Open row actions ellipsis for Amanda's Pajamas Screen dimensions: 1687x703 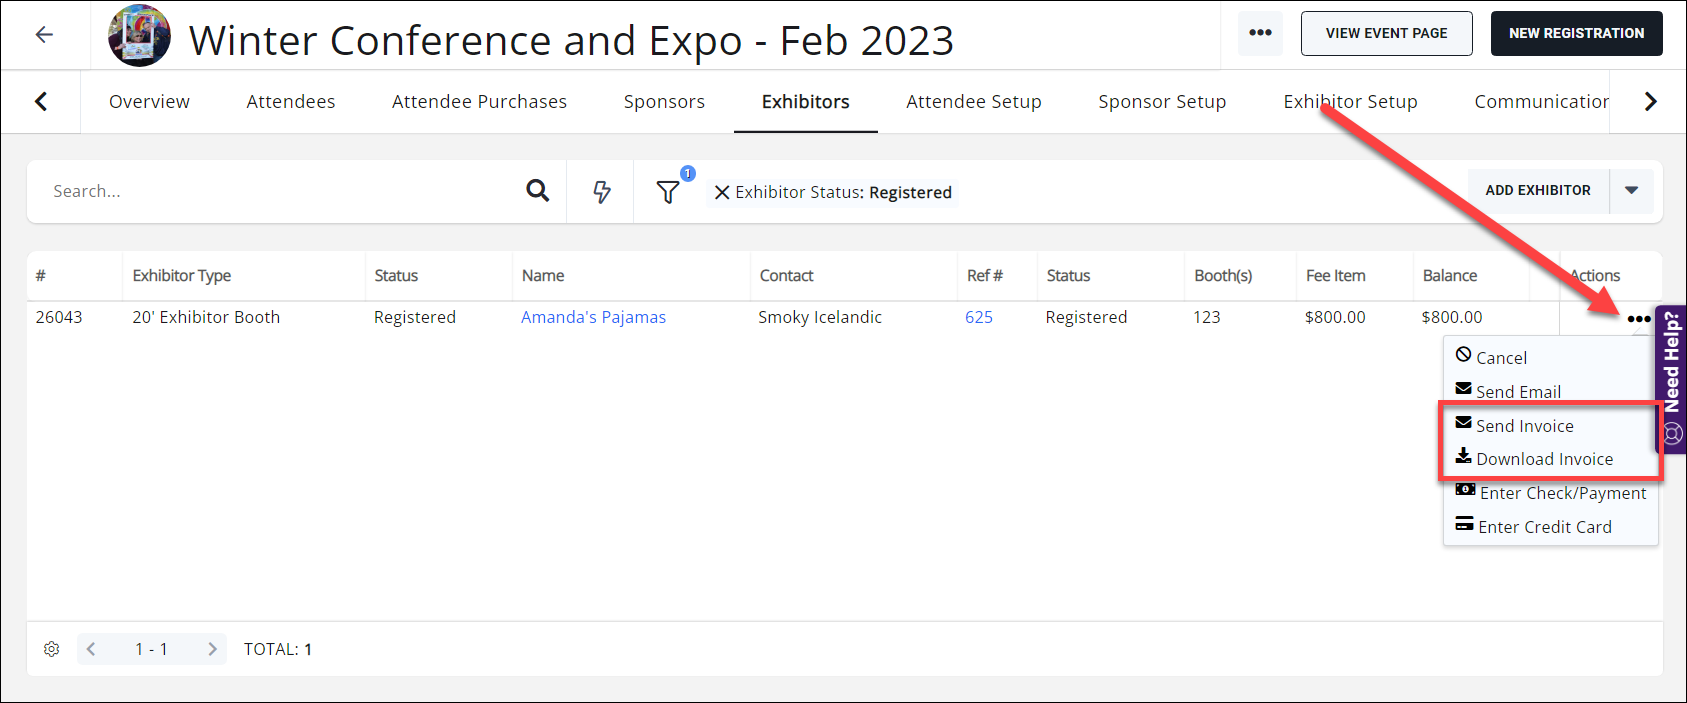1638,319
